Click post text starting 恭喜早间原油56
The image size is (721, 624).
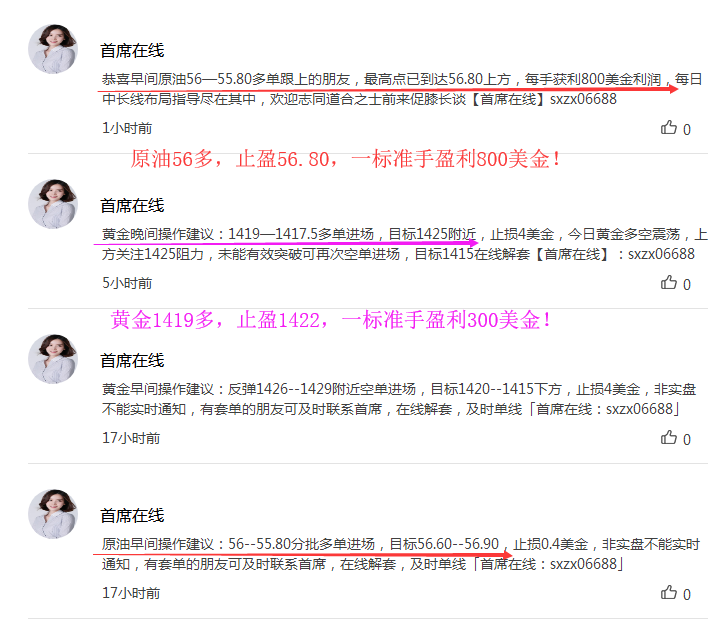[402, 89]
